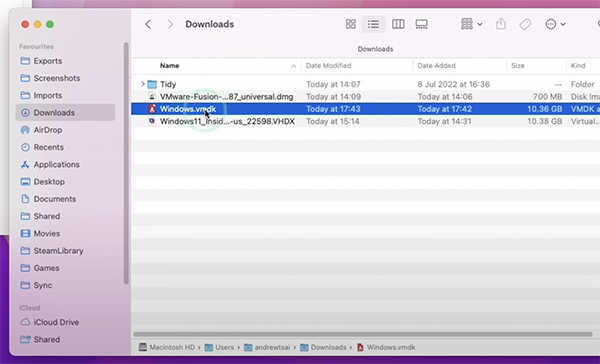Viewport: 600px width, 364px height.
Task: Select Downloads in the sidebar
Action: (65, 113)
